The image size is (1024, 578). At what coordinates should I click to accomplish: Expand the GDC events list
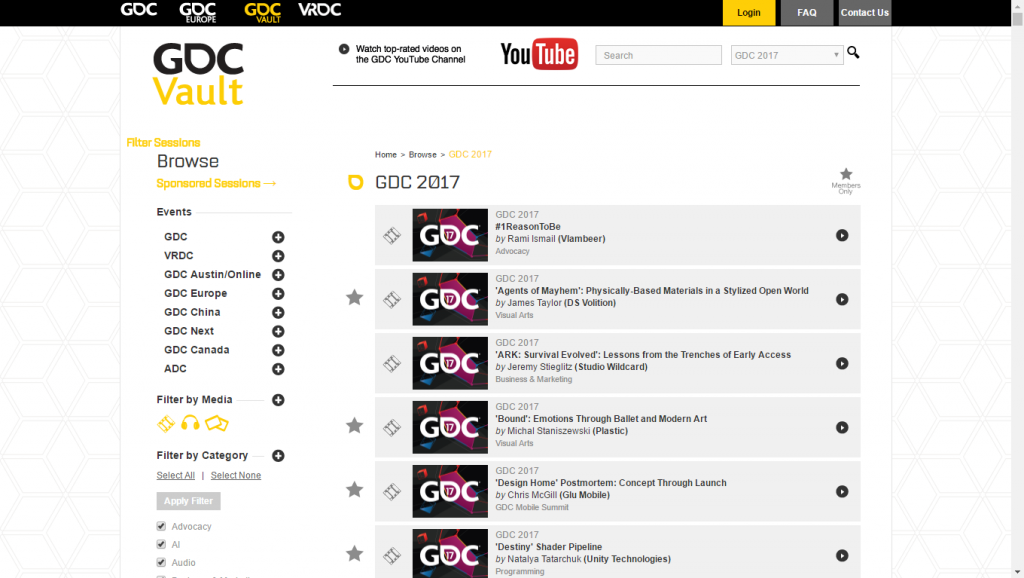click(x=278, y=237)
